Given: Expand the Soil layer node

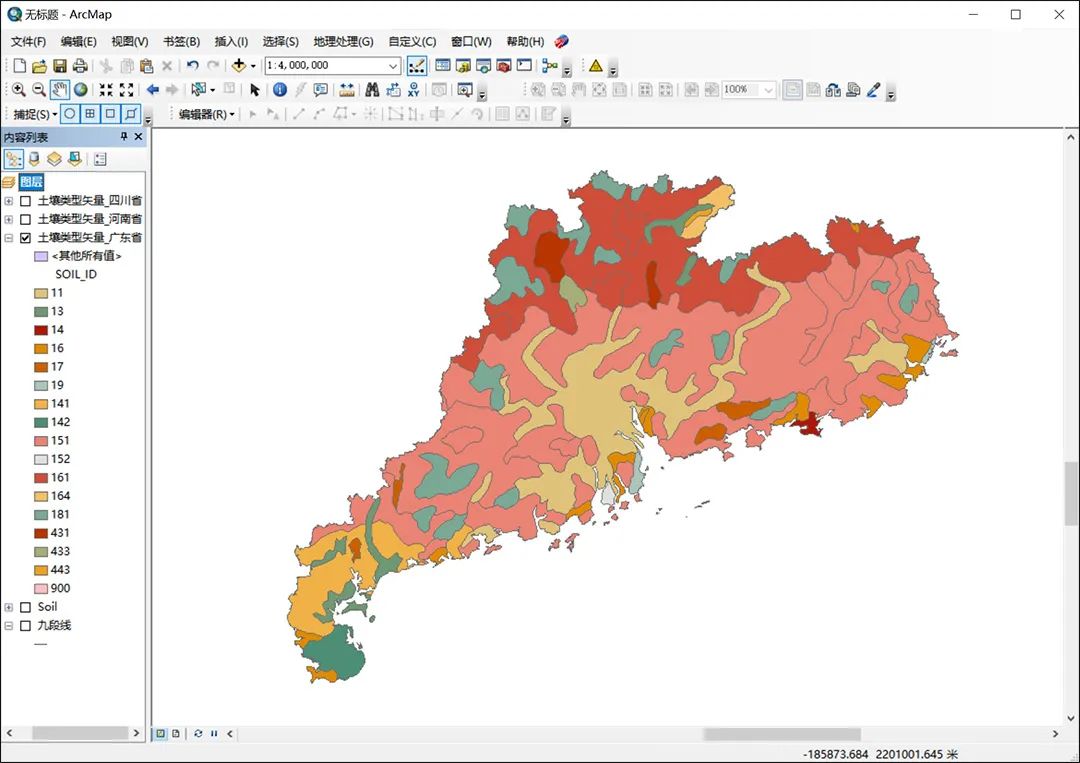Looking at the screenshot, I should pyautogui.click(x=8, y=607).
